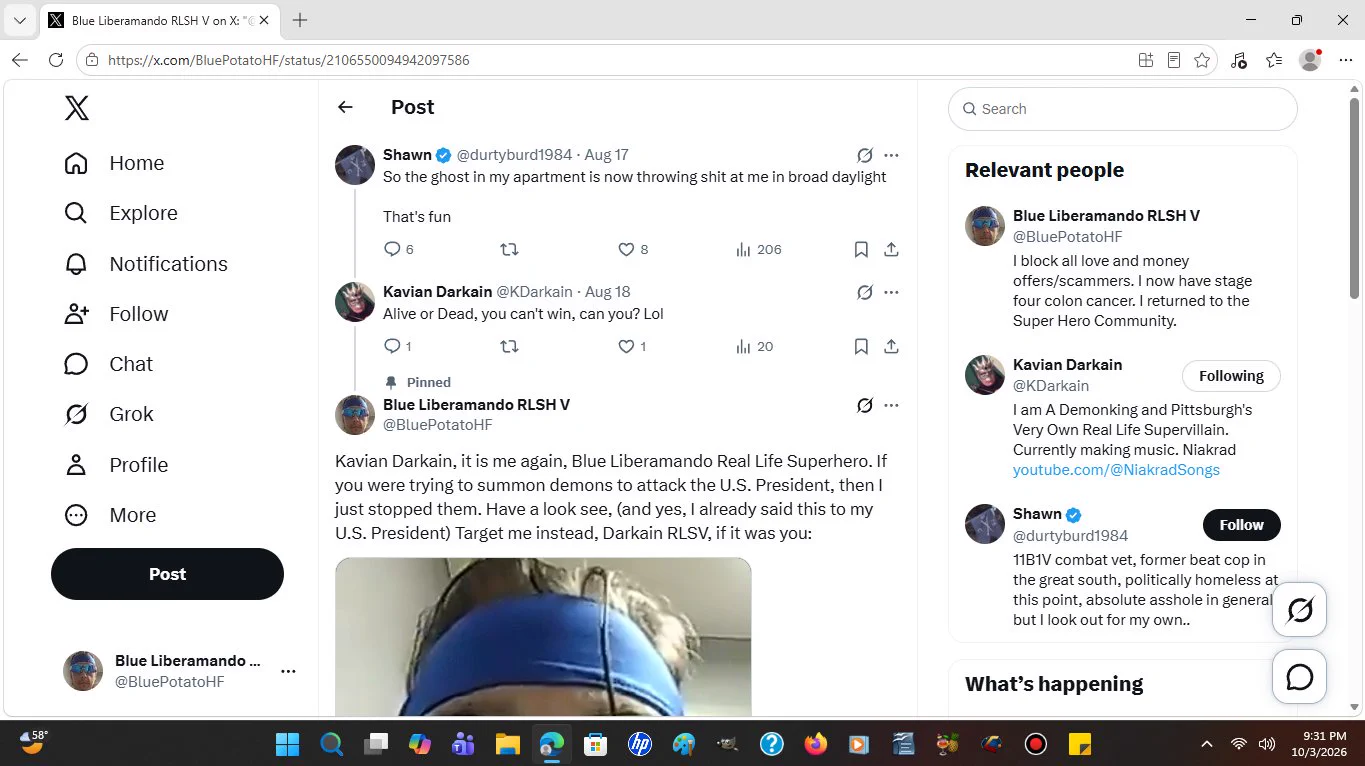Click the black Post button
Image resolution: width=1365 pixels, height=766 pixels.
pyautogui.click(x=167, y=574)
